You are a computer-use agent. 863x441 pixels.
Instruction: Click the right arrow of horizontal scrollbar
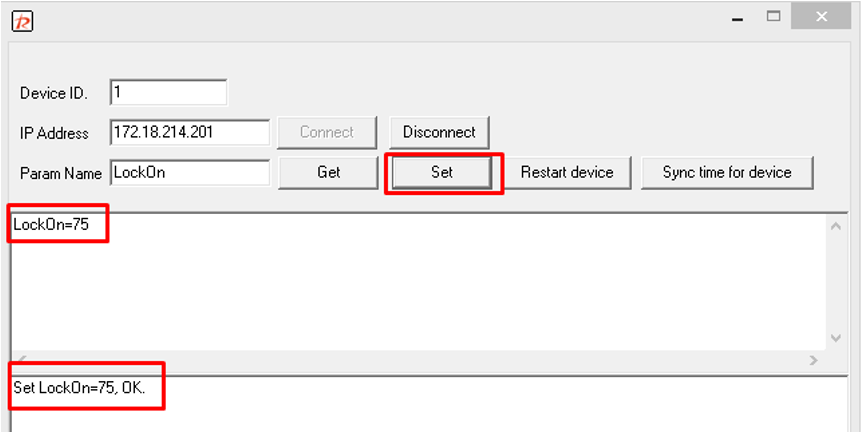[813, 360]
